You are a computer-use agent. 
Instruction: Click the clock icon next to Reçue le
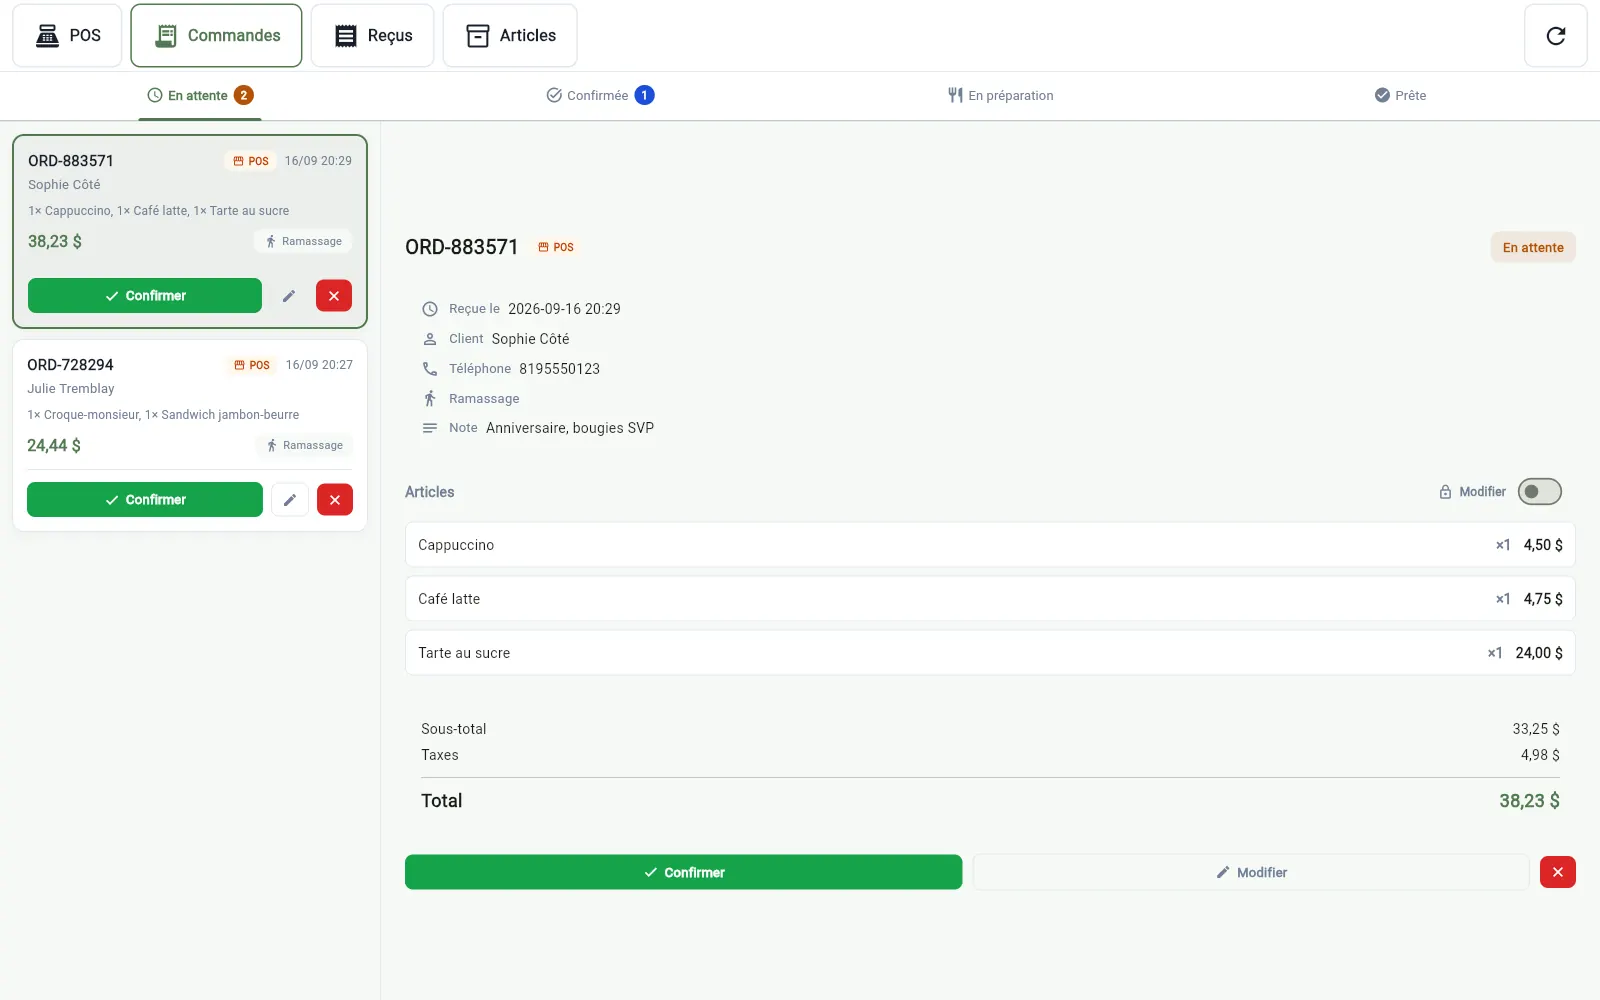point(430,309)
